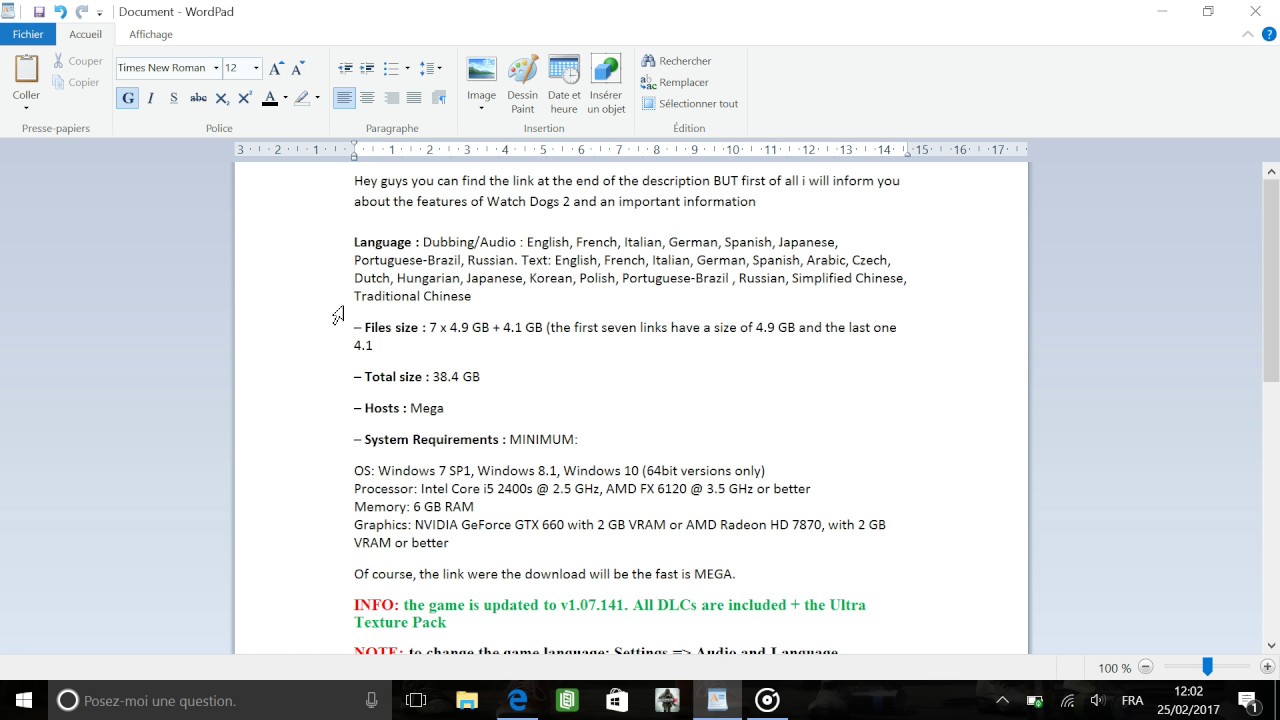Click the zoom out minus button

tap(1146, 667)
